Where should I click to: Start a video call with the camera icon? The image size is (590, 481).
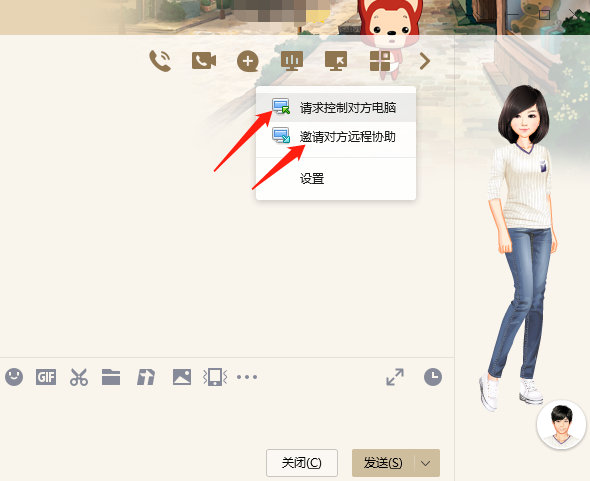point(204,61)
